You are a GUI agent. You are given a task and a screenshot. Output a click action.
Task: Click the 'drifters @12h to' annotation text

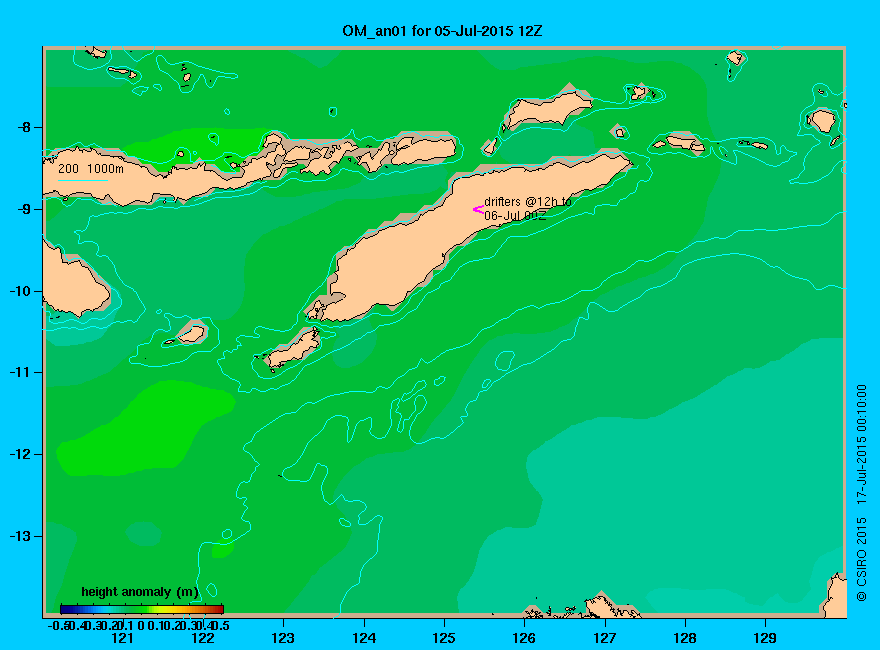528,202
